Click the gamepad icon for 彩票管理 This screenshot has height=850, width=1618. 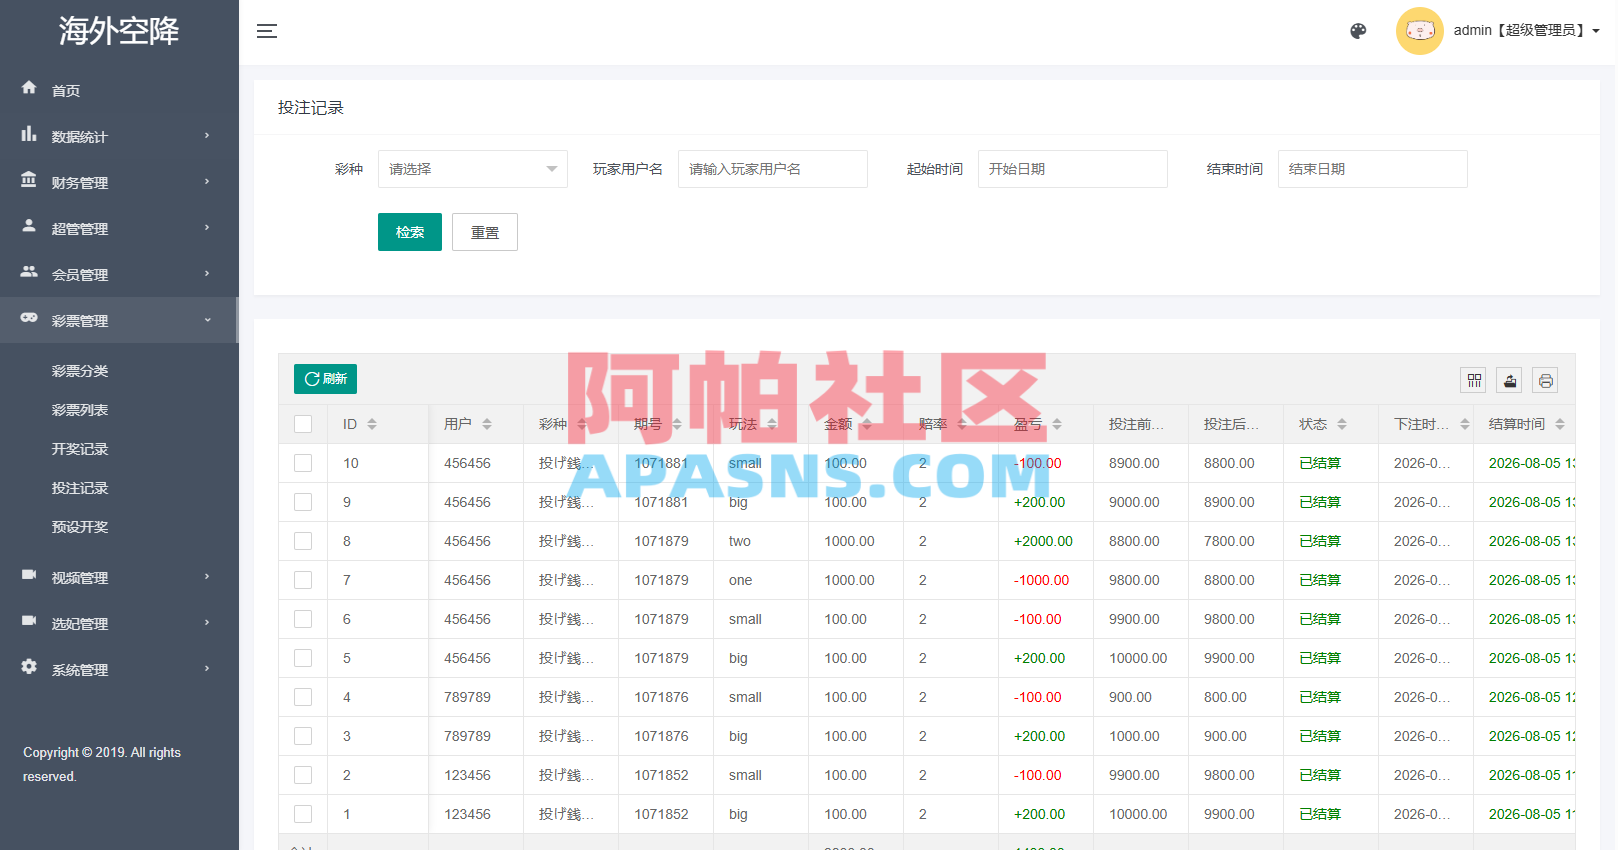pyautogui.click(x=29, y=318)
